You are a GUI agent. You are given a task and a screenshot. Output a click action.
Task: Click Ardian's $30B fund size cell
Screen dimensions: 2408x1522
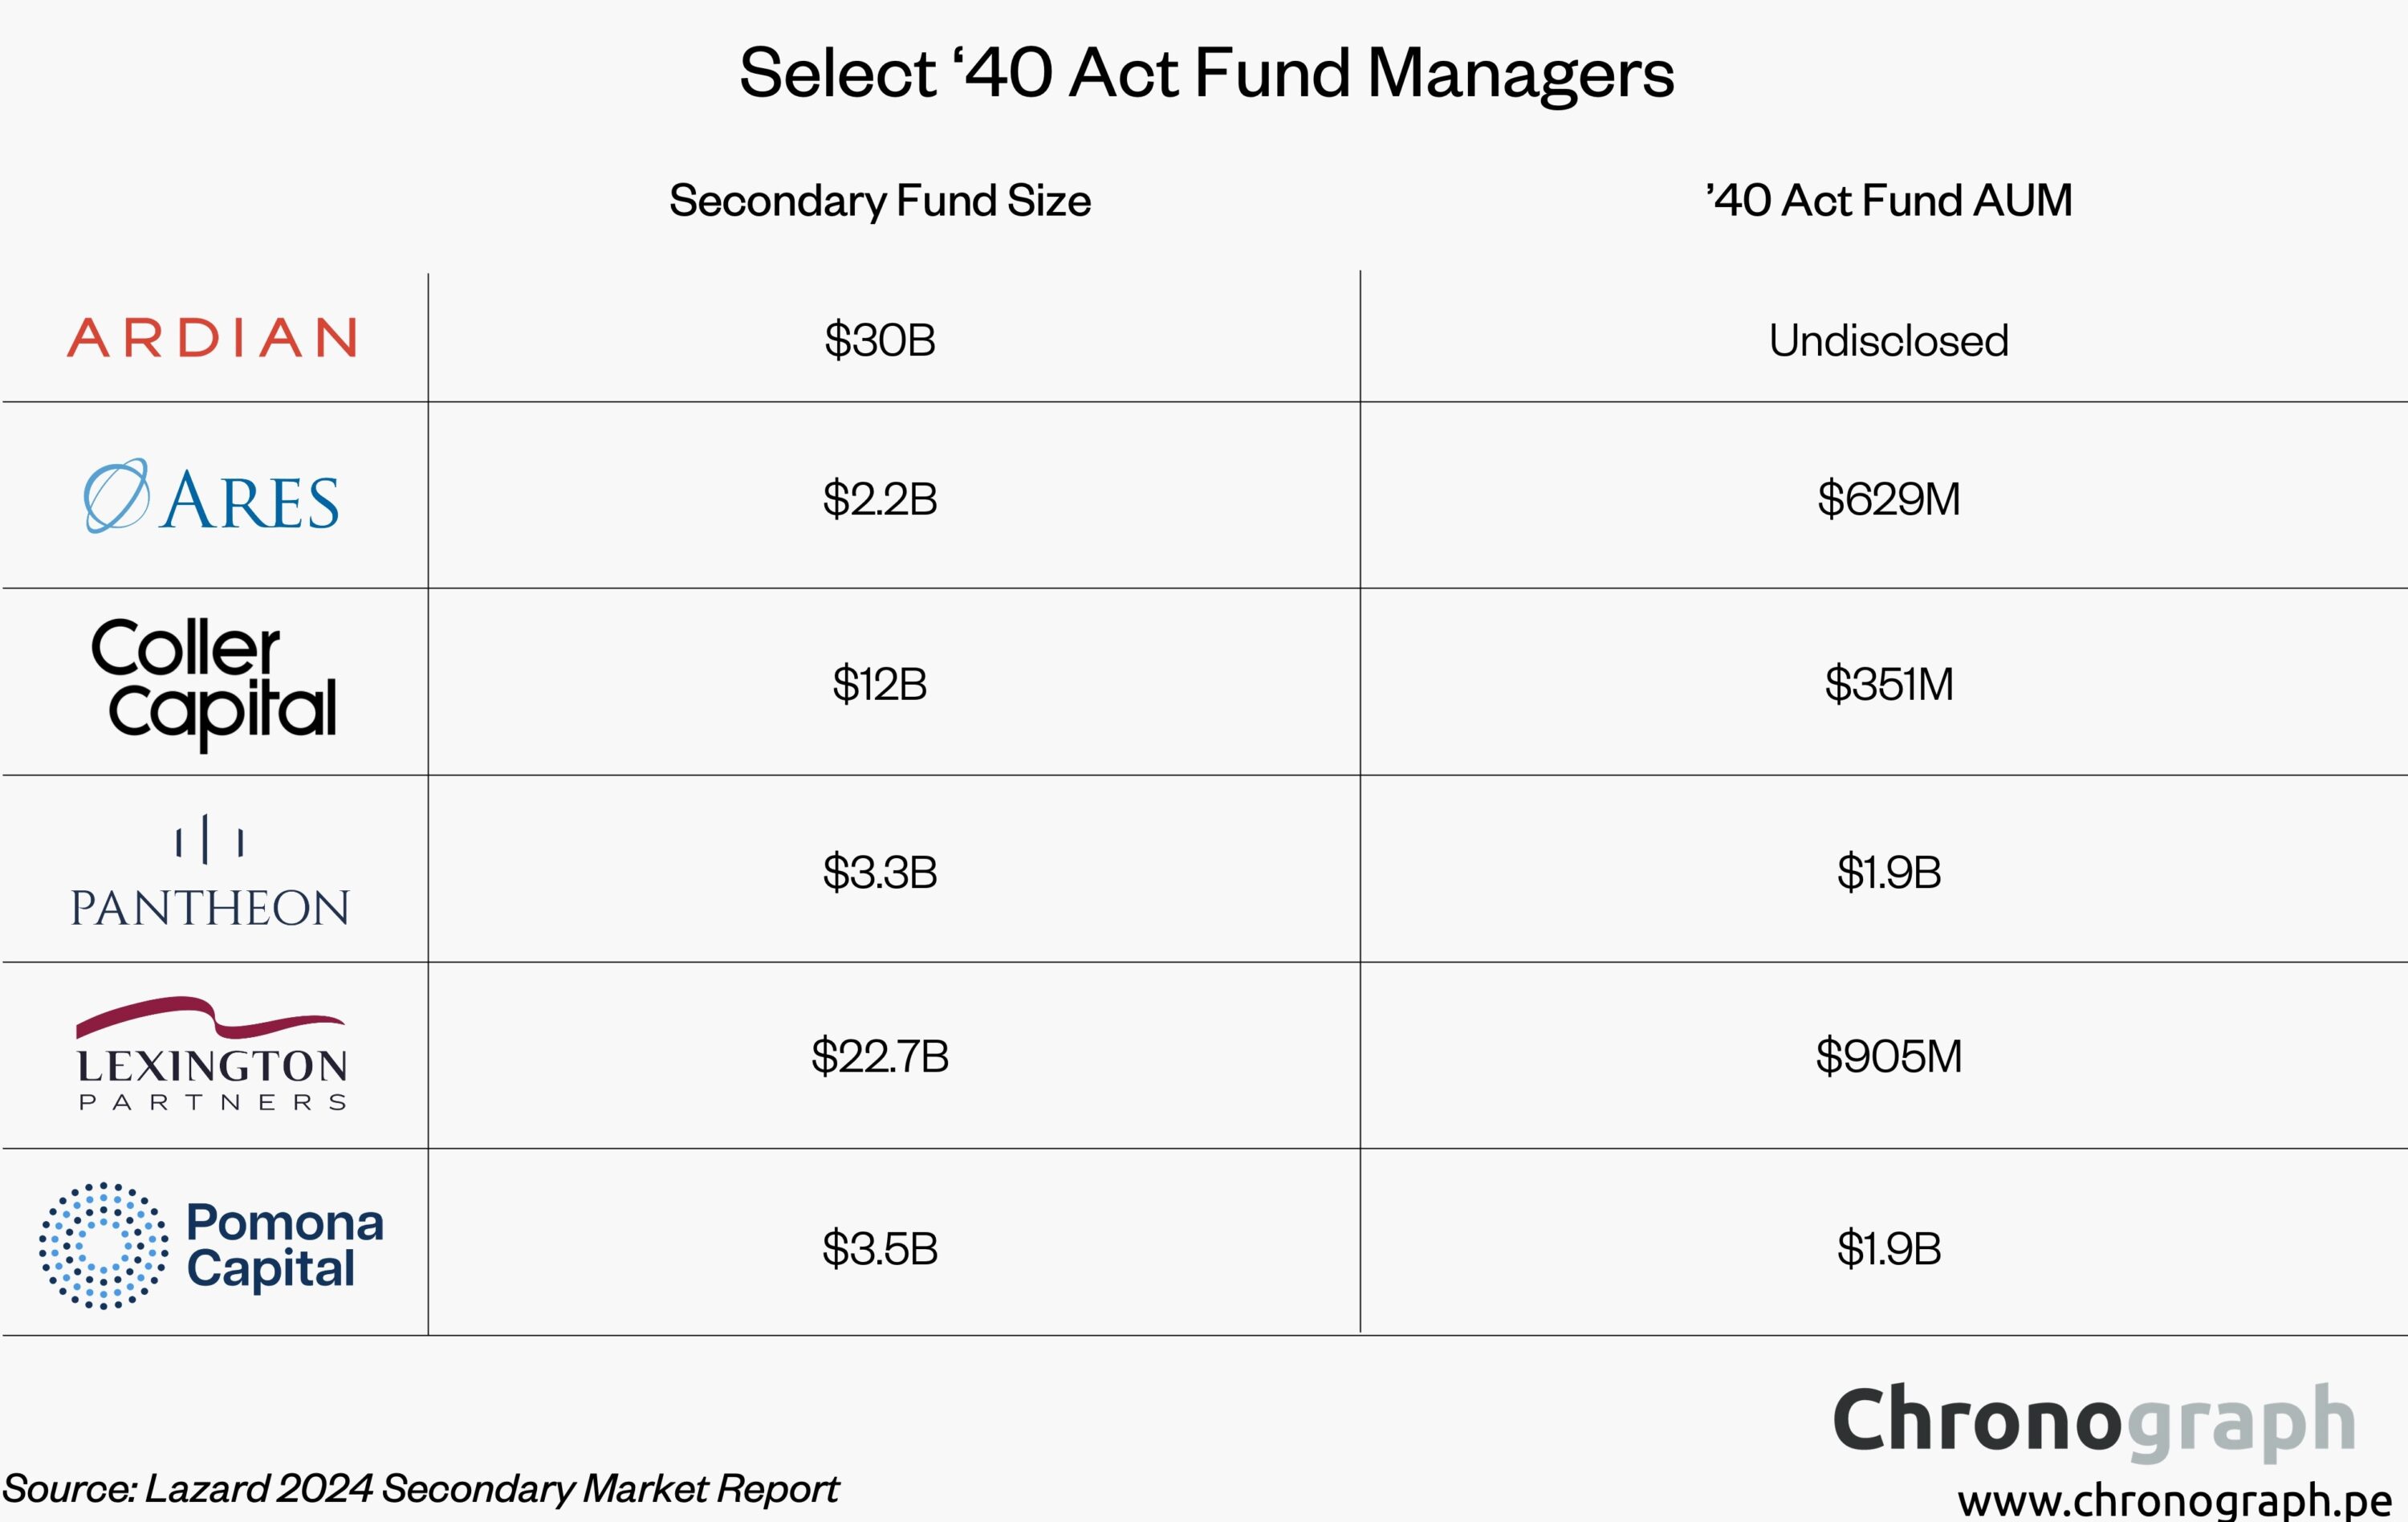click(x=880, y=340)
